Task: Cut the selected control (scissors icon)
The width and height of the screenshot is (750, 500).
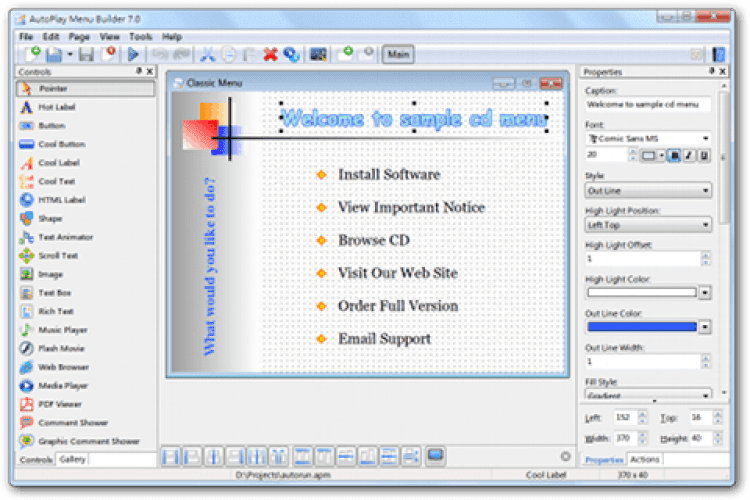Action: click(207, 55)
